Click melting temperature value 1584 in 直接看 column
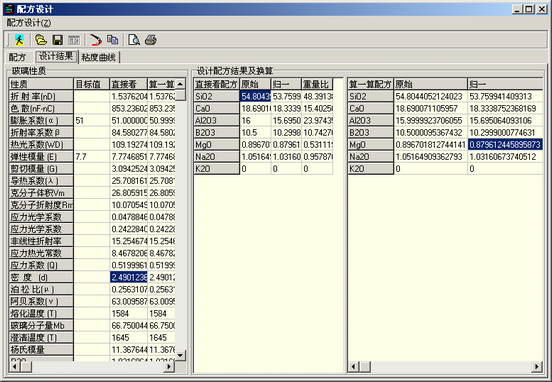 [x=128, y=313]
